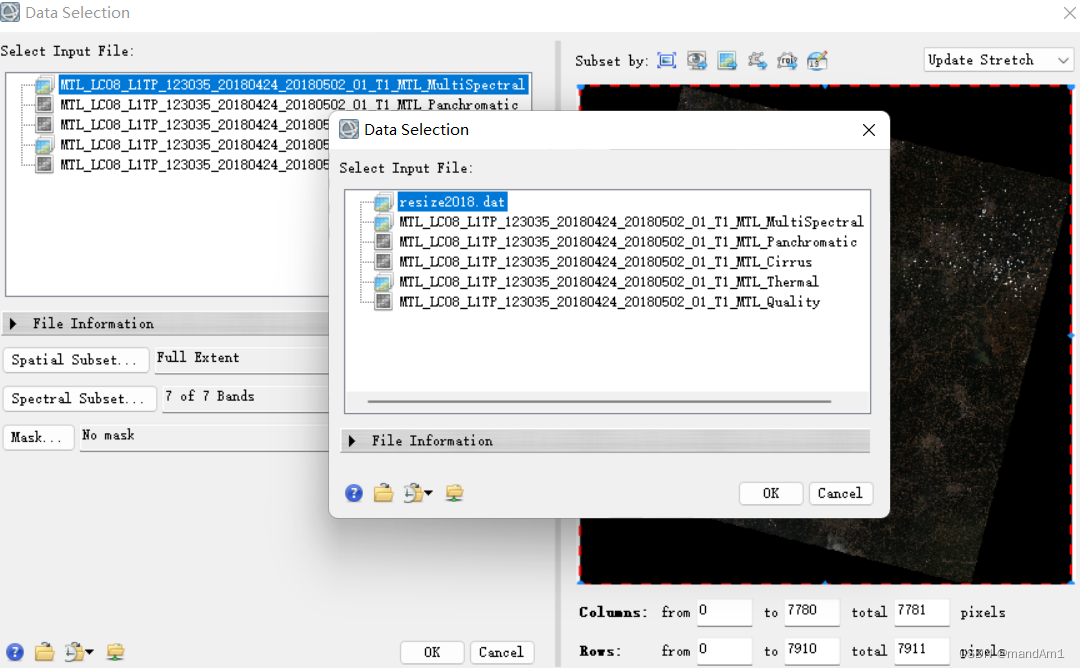Click remote dataset icon in back window
The width and height of the screenshot is (1080, 668).
pos(116,652)
